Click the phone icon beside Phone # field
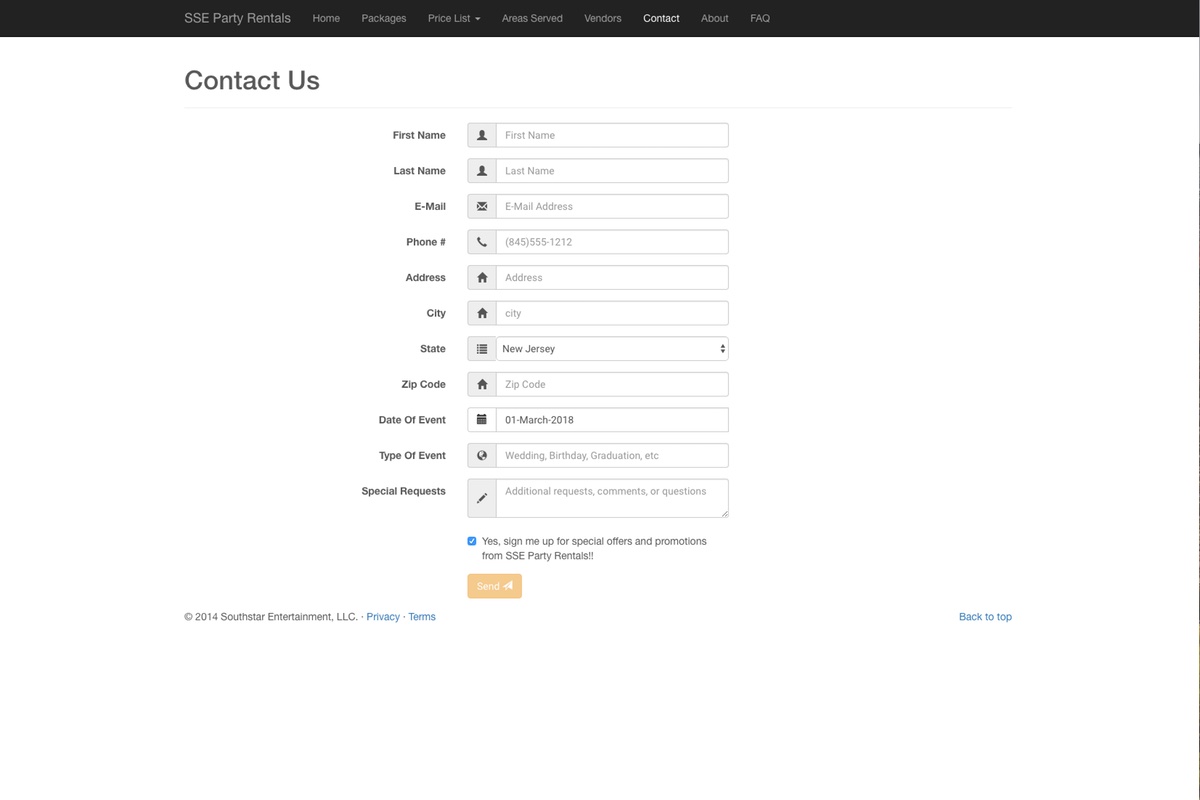 [482, 242]
